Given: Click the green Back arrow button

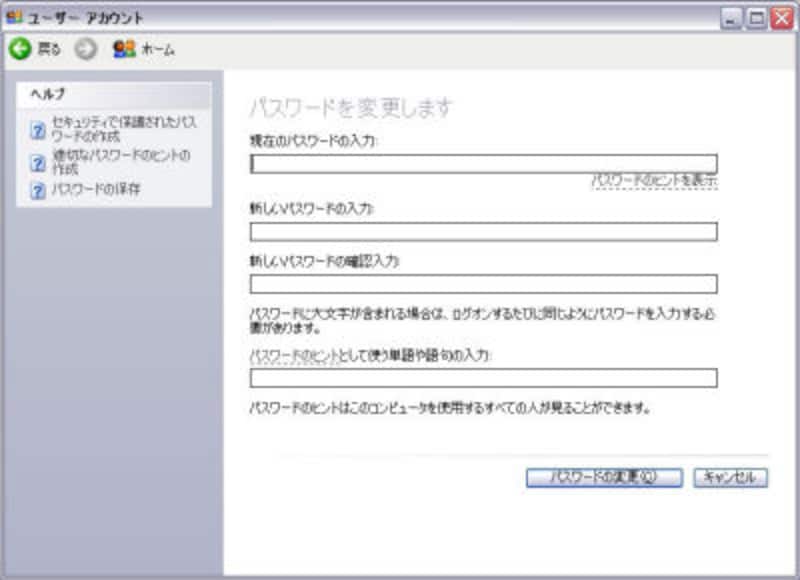Looking at the screenshot, I should coord(19,49).
